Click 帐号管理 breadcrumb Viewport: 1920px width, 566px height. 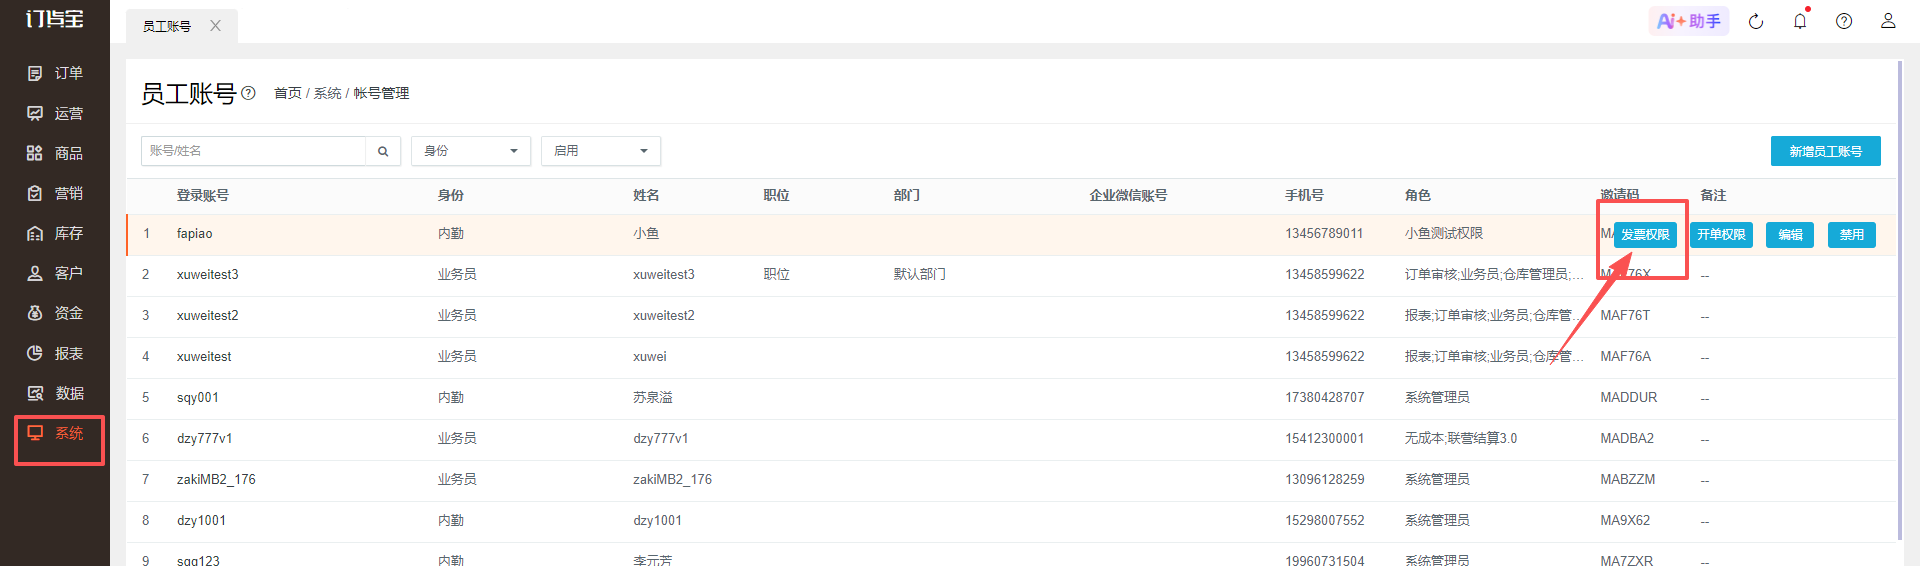click(381, 93)
